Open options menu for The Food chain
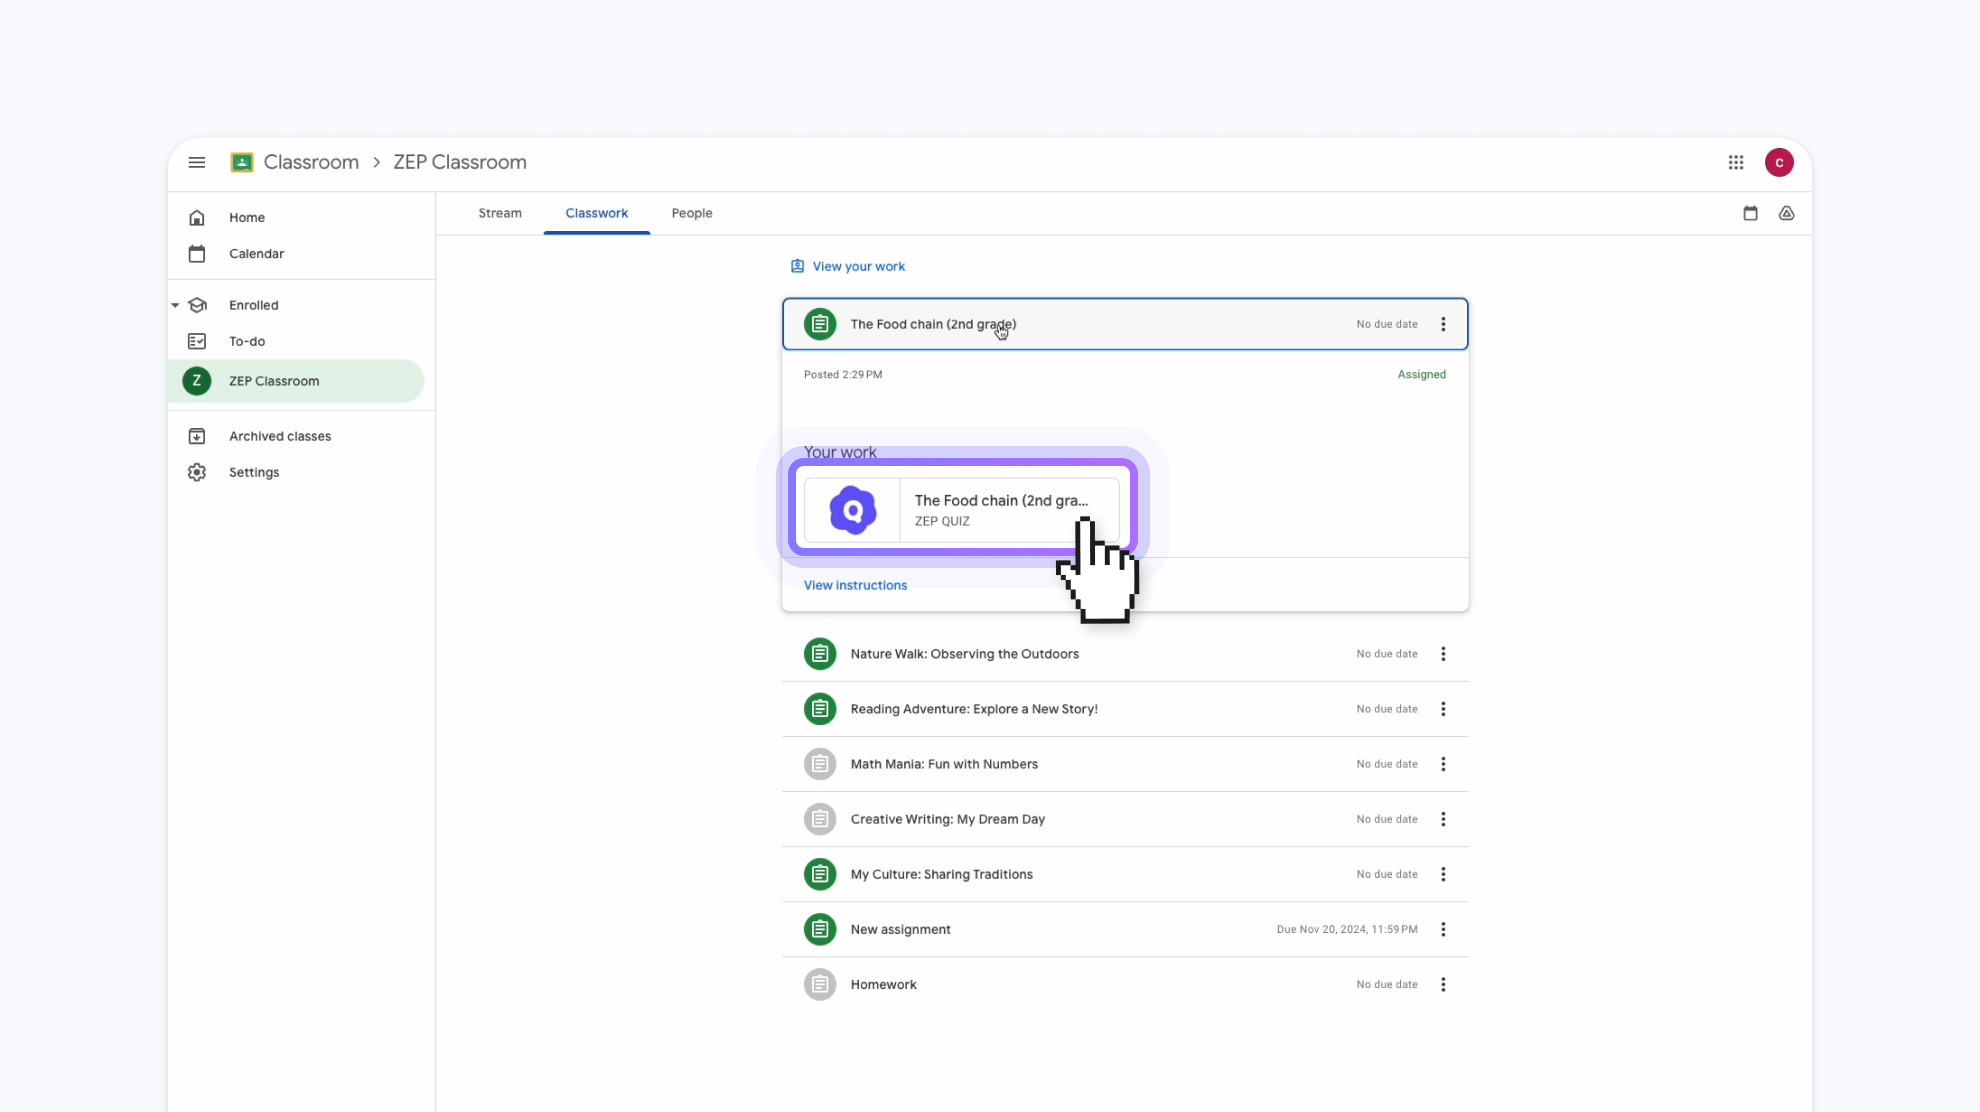 point(1443,324)
